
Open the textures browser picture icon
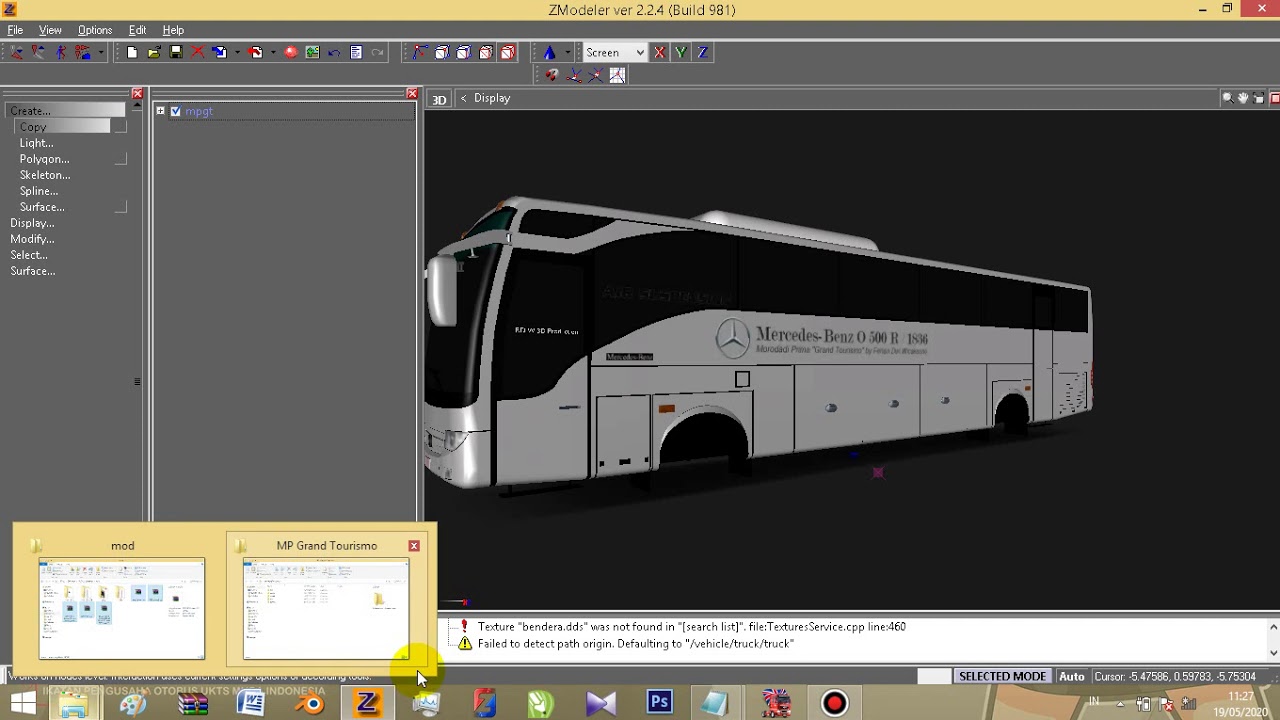(313, 52)
